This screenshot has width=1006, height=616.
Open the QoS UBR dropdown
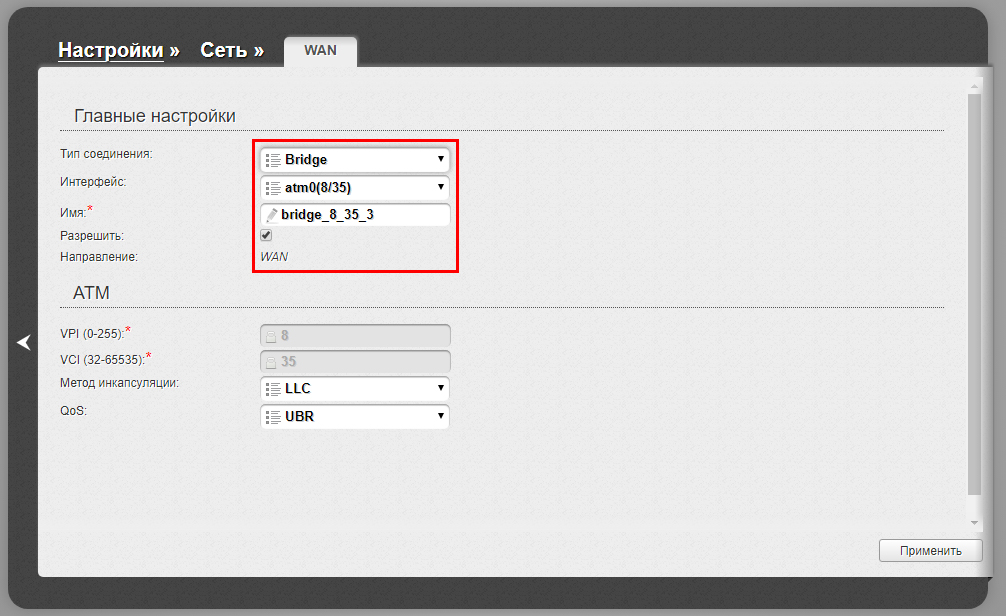tap(355, 416)
